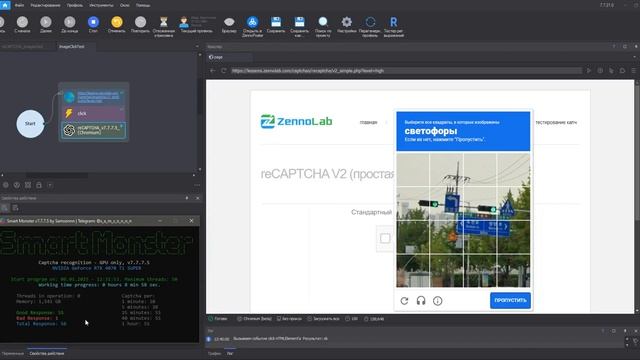Click the project tabs dropdown arrow
The image size is (640, 360).
pos(197,47)
